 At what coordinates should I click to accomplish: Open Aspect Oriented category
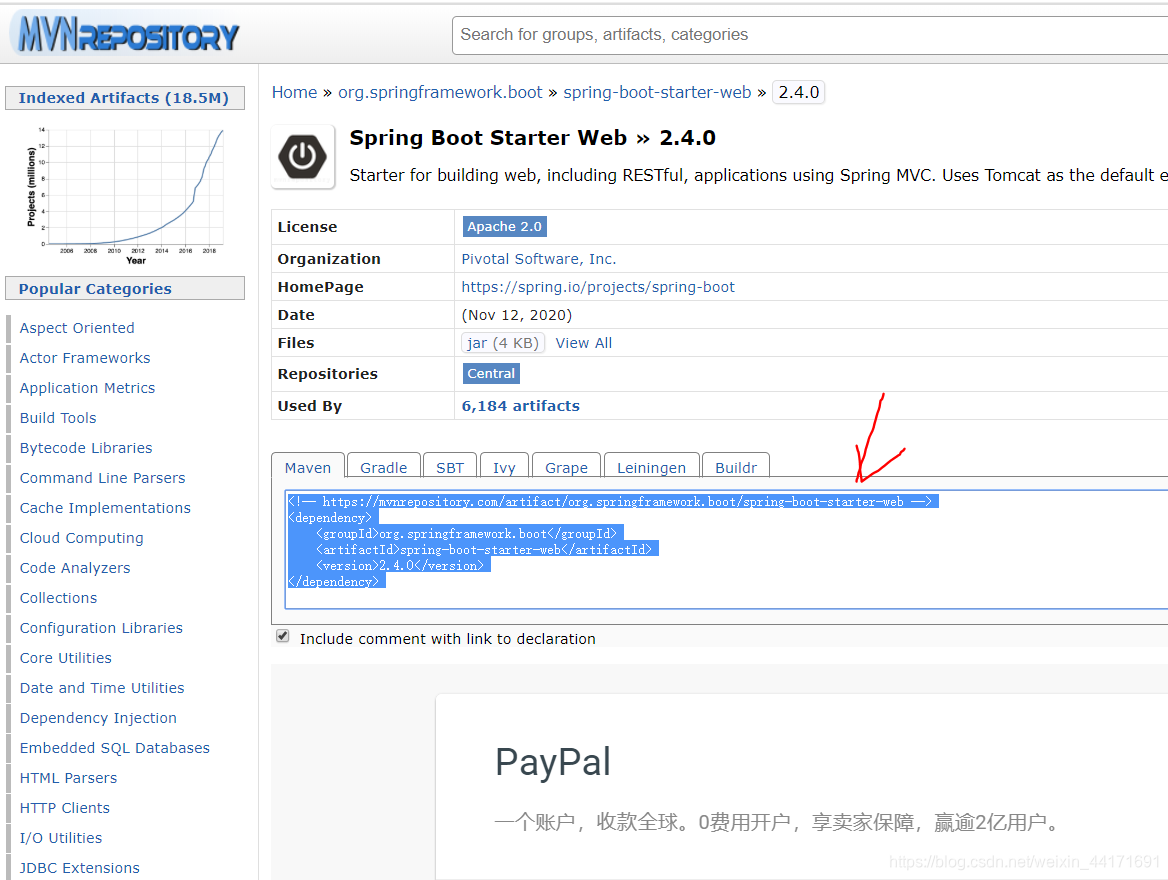[77, 328]
